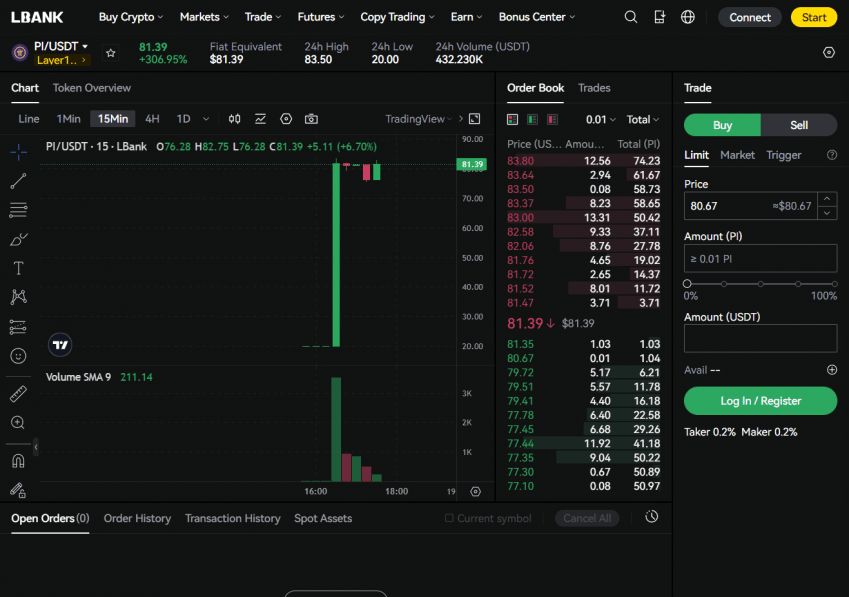The width and height of the screenshot is (849, 597).
Task: Take chart snapshot with camera icon
Action: point(311,119)
